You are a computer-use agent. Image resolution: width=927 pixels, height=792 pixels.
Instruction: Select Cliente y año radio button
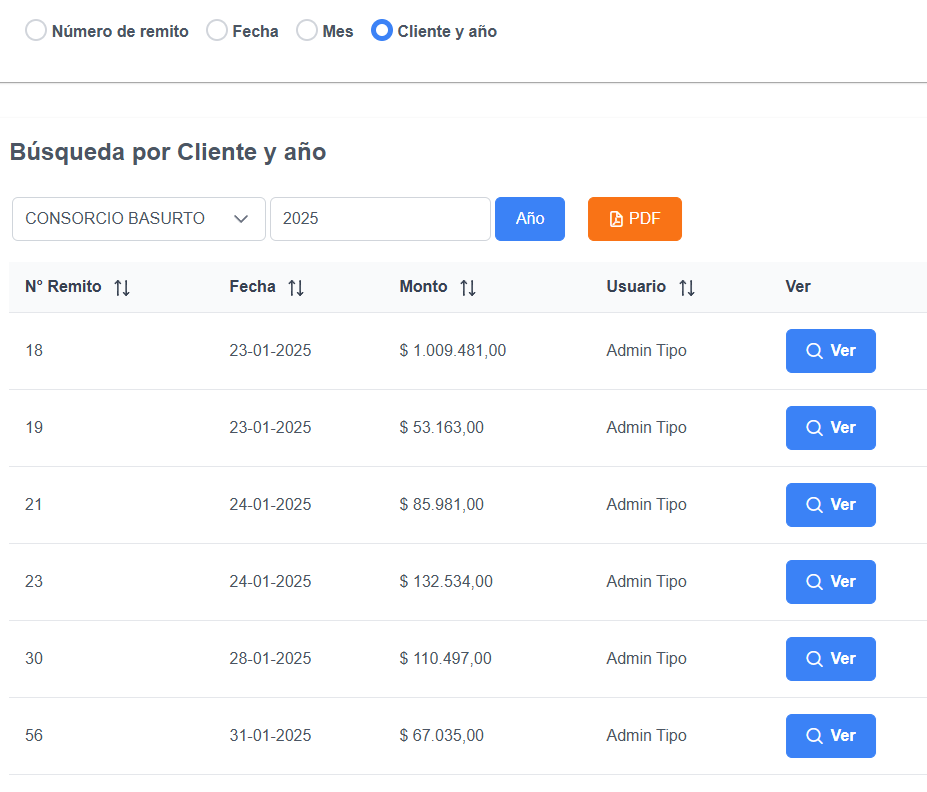click(x=381, y=31)
